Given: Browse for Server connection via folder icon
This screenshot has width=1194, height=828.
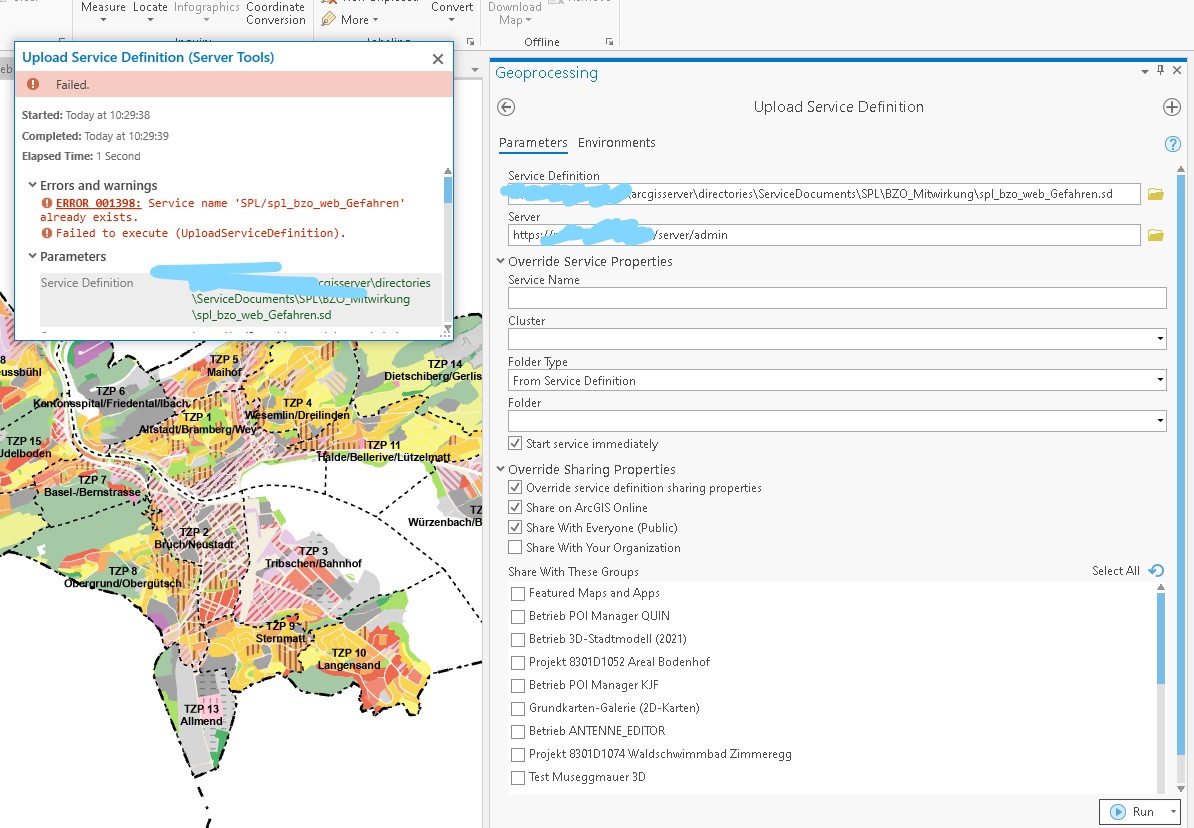Looking at the screenshot, I should tap(1156, 235).
